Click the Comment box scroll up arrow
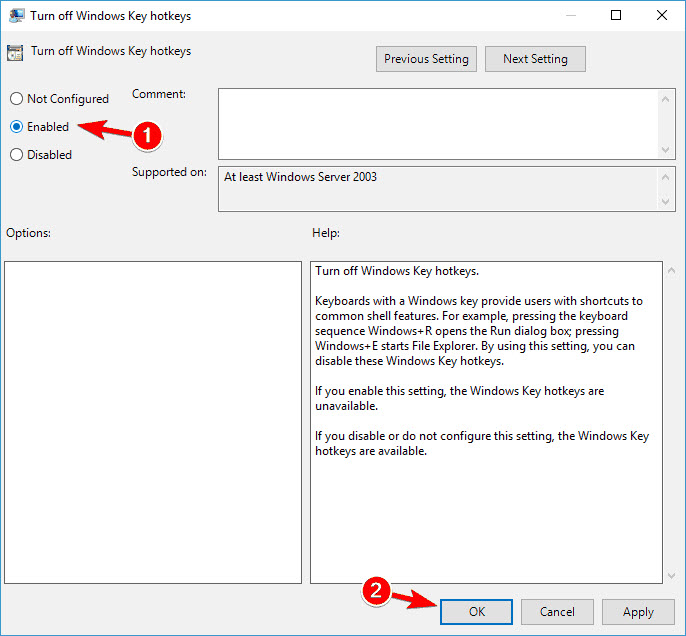This screenshot has height=636, width=686. [665, 99]
